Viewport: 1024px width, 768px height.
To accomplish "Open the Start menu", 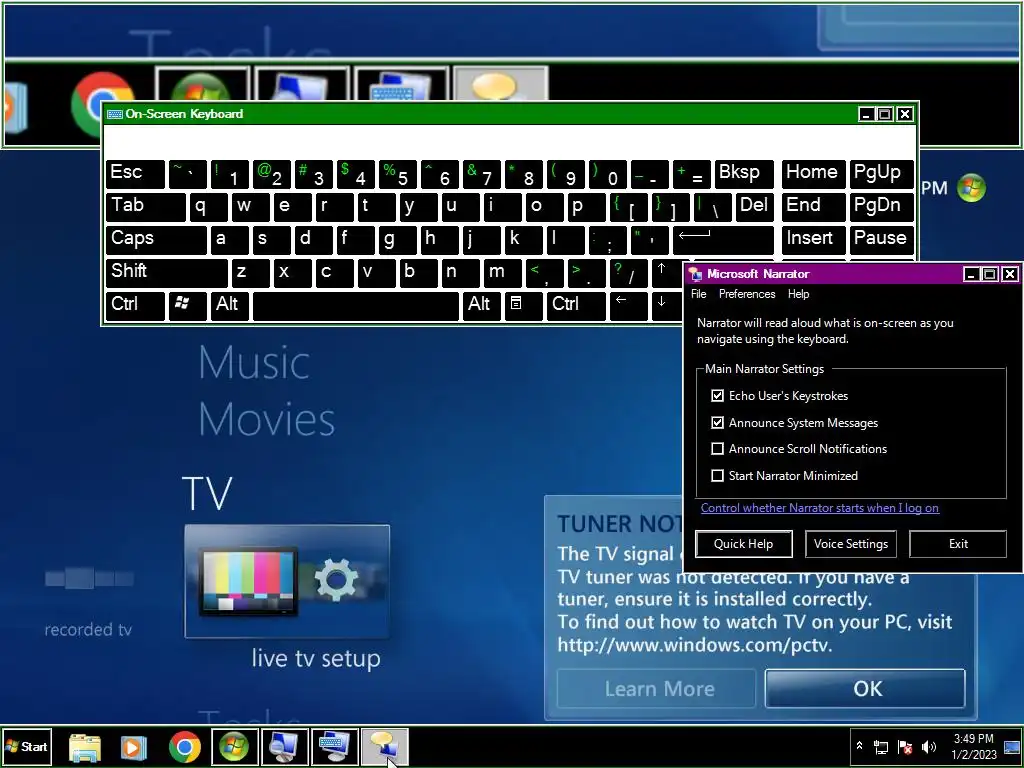I will tap(26, 746).
